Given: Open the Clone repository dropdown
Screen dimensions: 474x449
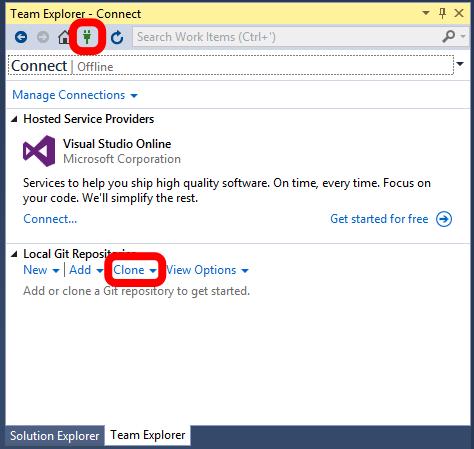Looking at the screenshot, I should [x=135, y=270].
